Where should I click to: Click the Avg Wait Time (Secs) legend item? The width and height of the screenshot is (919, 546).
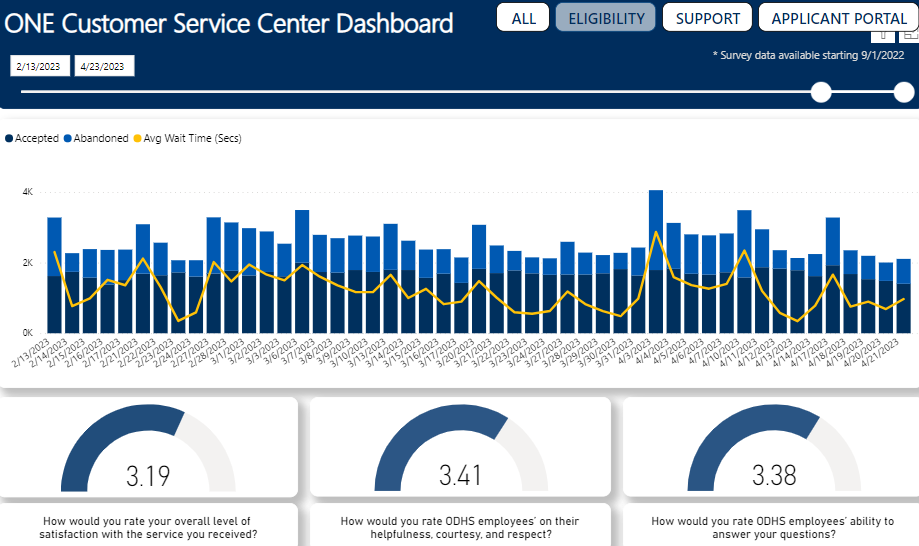coord(188,138)
